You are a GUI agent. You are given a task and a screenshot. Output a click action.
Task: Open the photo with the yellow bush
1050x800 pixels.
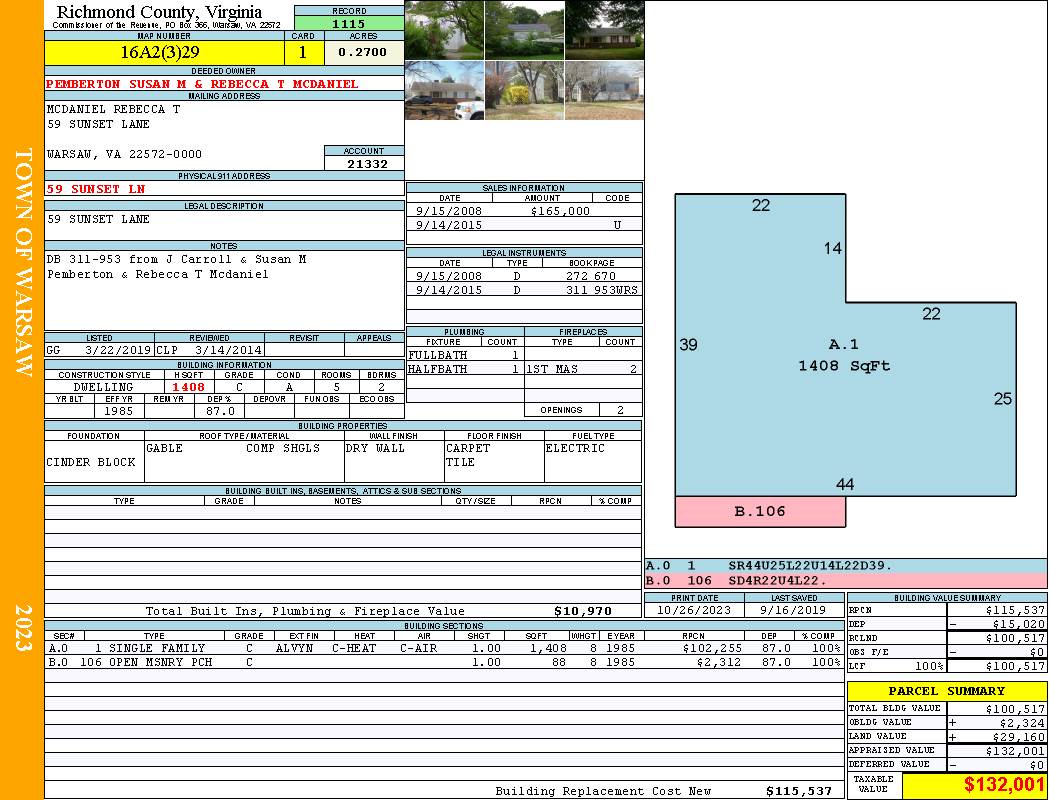click(x=524, y=90)
